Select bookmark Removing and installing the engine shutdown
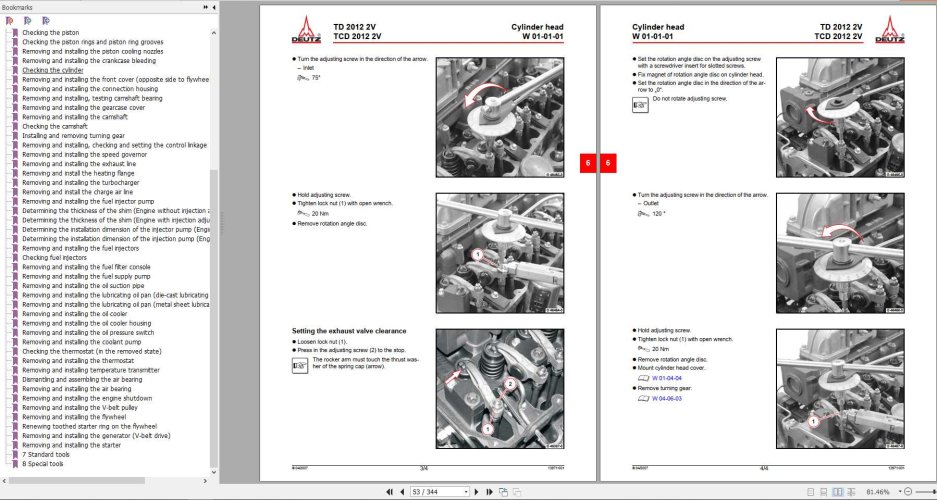 87,398
